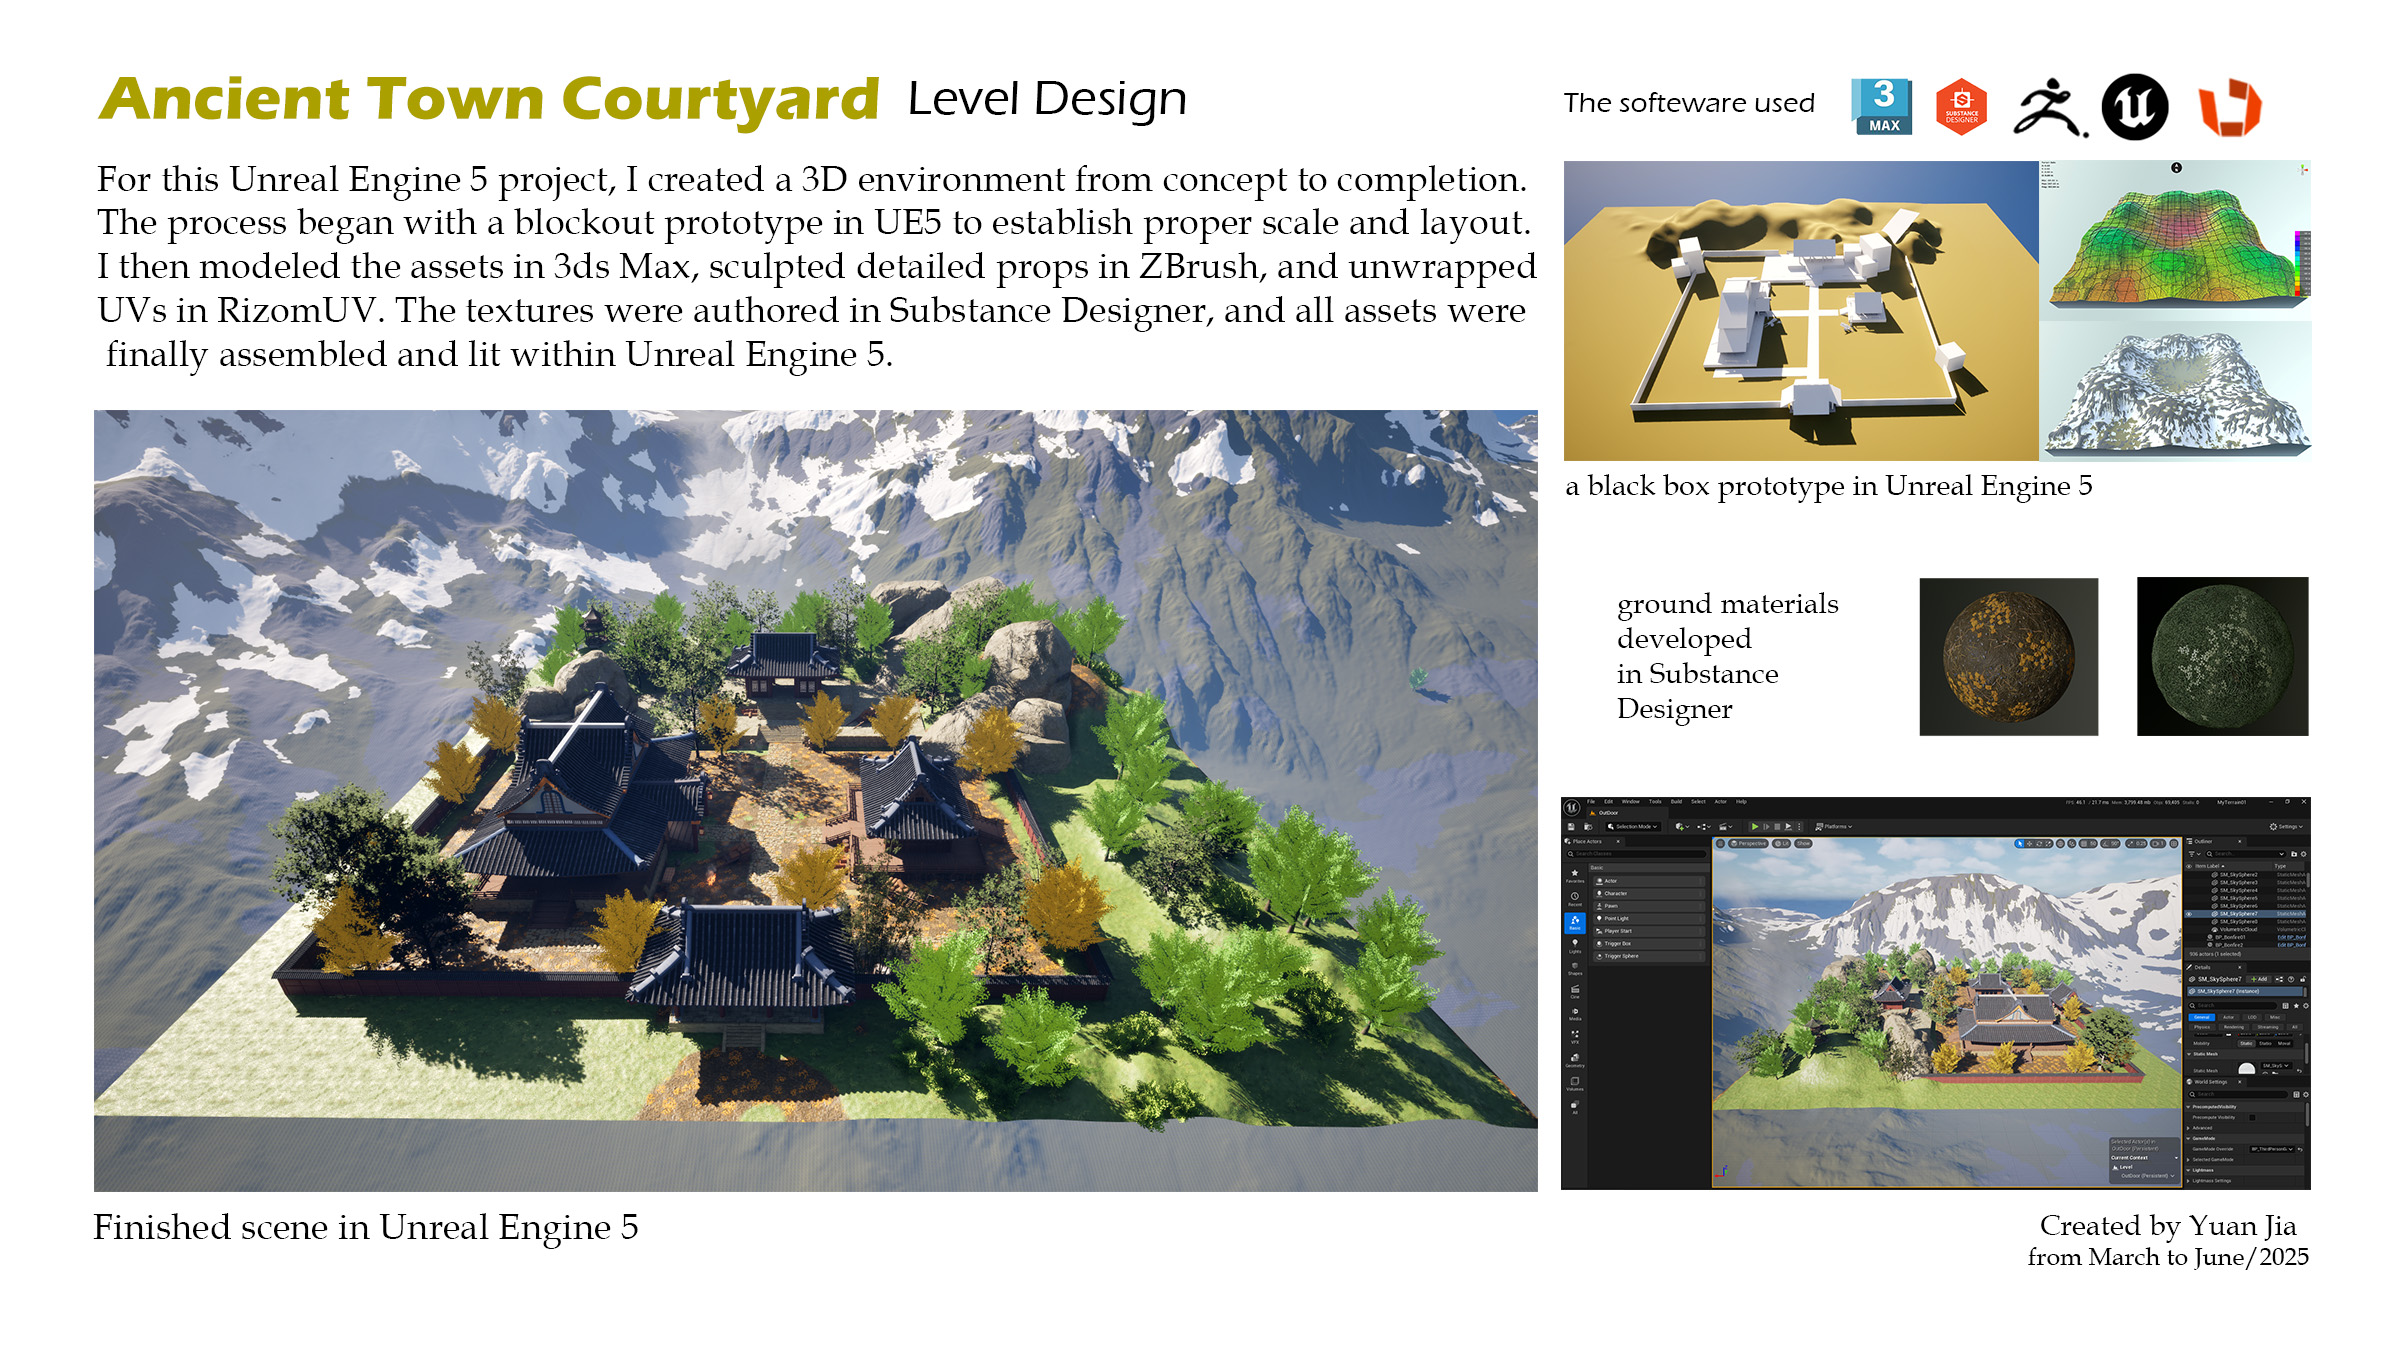2400x1350 pixels.
Task: Open the Build menu
Action: [x=1676, y=802]
